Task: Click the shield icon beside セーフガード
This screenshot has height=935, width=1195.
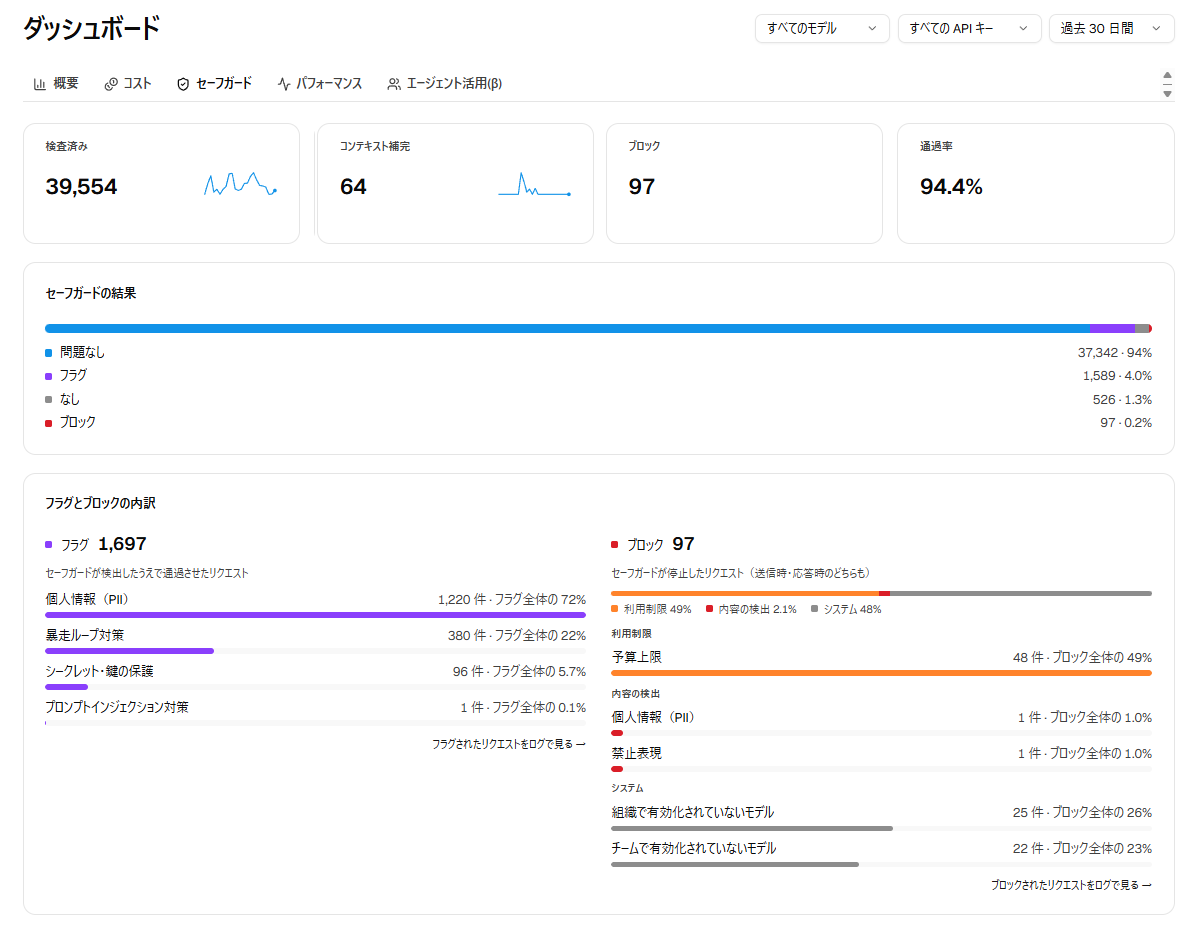Action: [x=183, y=85]
